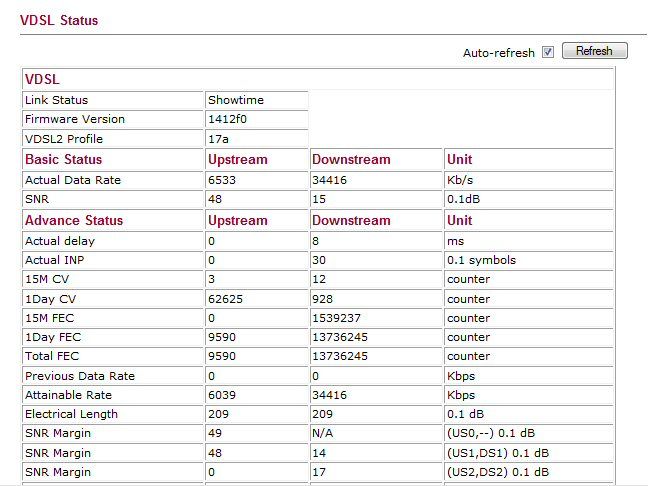The image size is (648, 486).
Task: Click 15M FEC downstream value 1539237
Action: (336, 318)
